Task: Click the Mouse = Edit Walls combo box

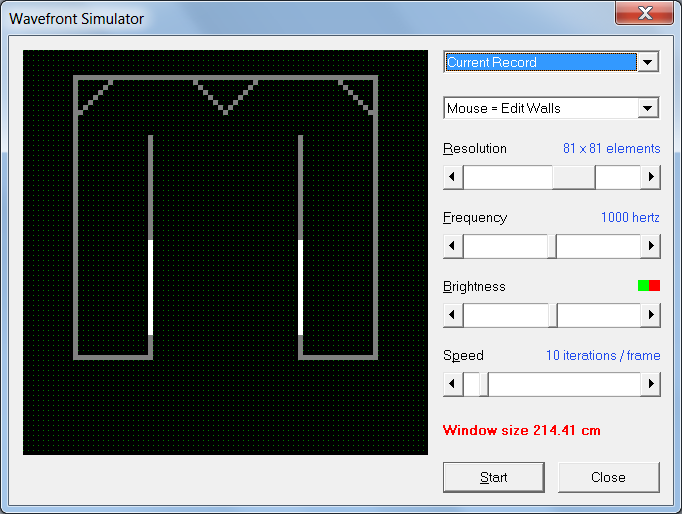Action: [x=551, y=108]
